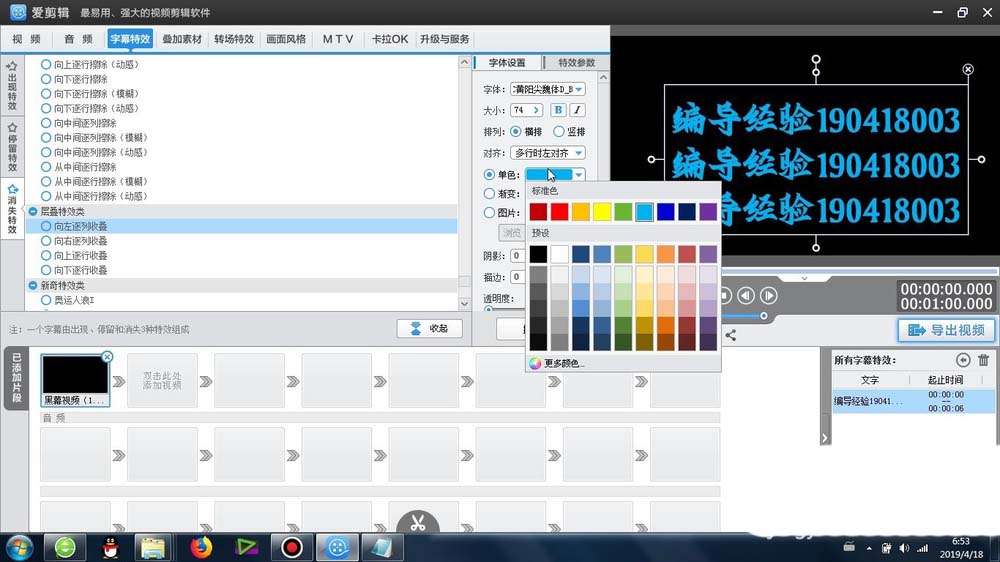Image resolution: width=1000 pixels, height=562 pixels.
Task: Open the 转场特效 tab
Action: pyautogui.click(x=234, y=39)
